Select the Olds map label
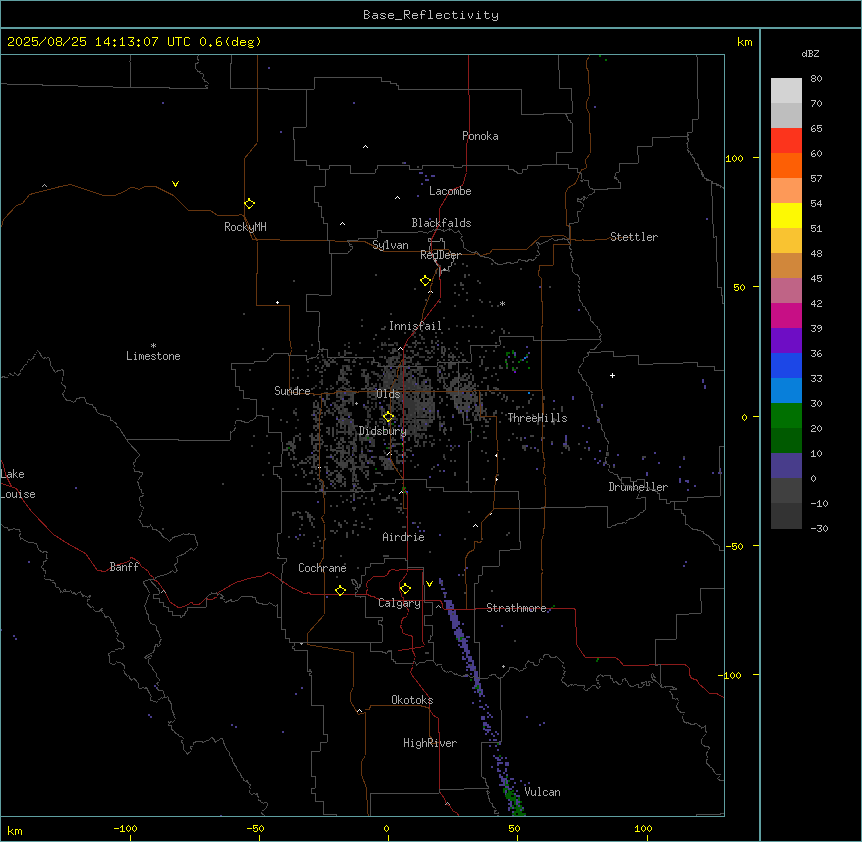The height and width of the screenshot is (842, 862). (x=388, y=394)
